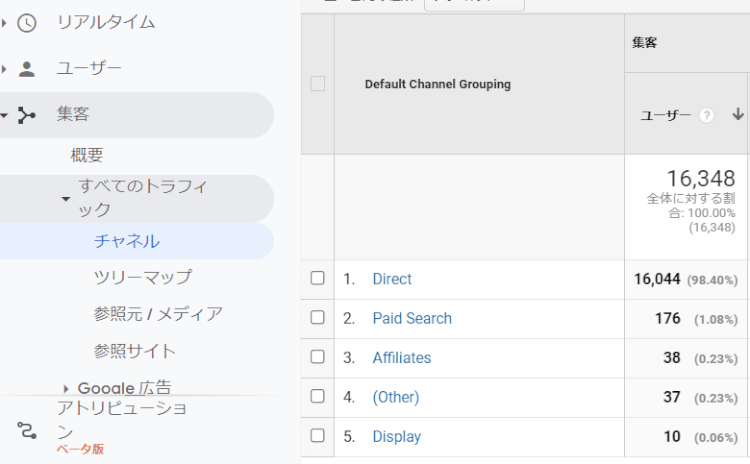750x464 pixels.
Task: Expand the Google 広告 arrow
Action: click(x=66, y=389)
